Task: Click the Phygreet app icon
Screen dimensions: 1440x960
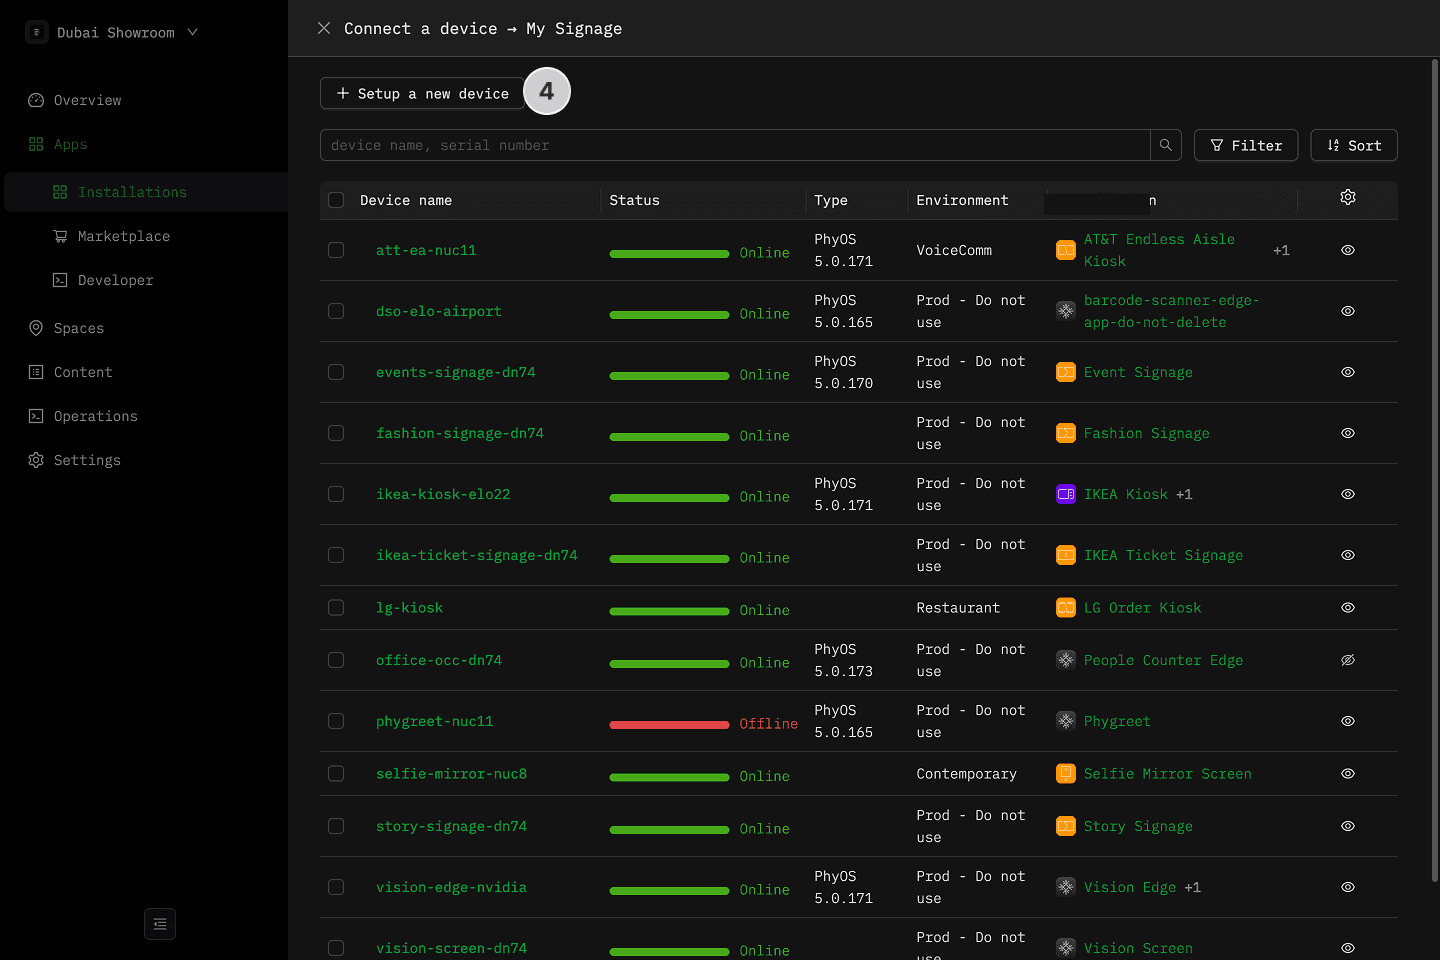Action: point(1066,721)
